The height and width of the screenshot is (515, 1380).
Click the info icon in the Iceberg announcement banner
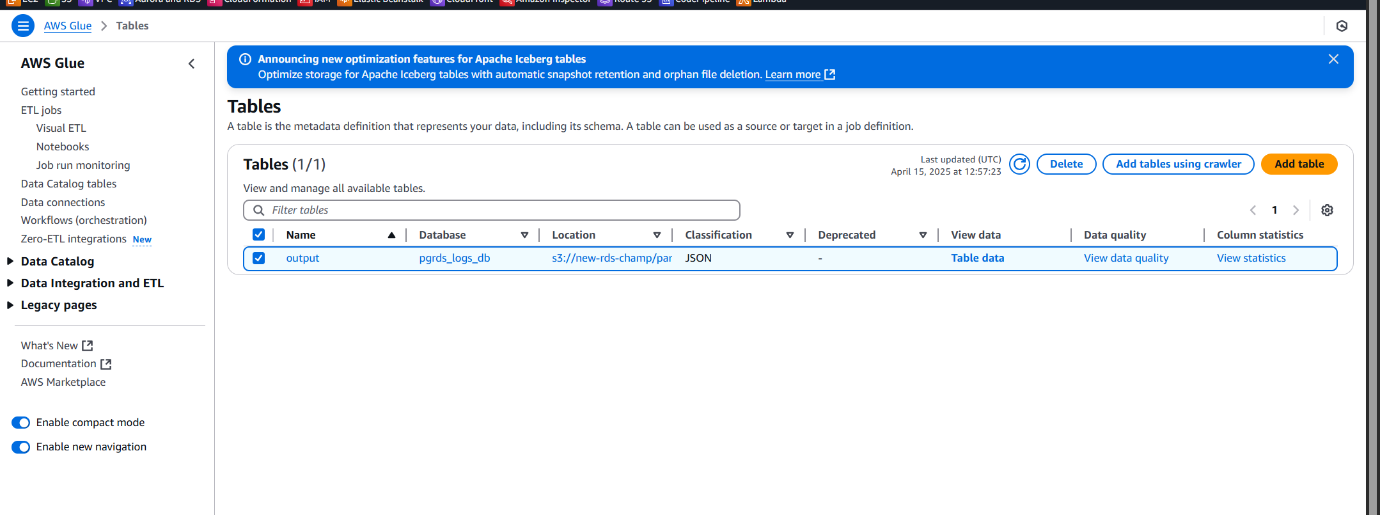pyautogui.click(x=245, y=59)
